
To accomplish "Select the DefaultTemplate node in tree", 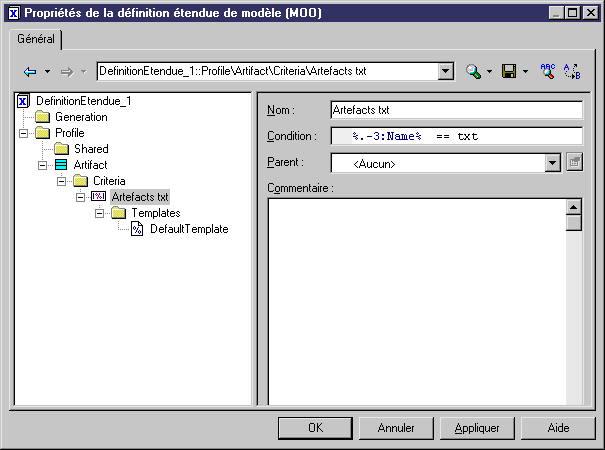I will tap(188, 229).
